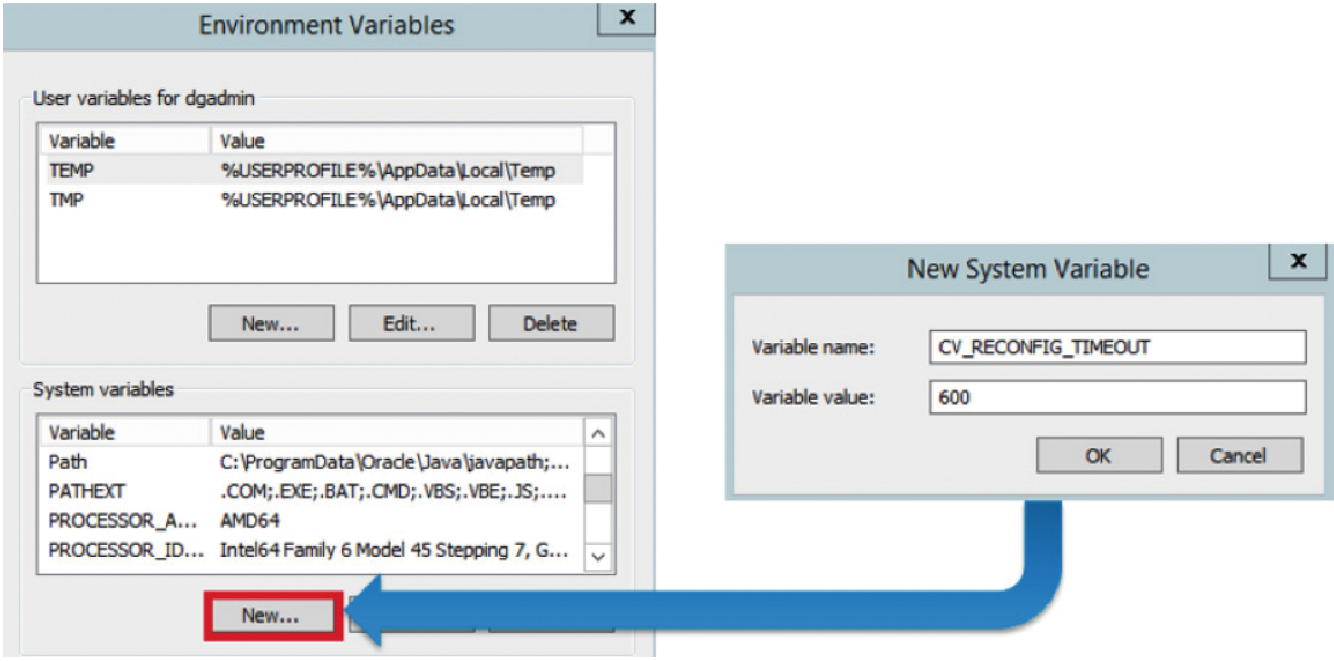
Task: Sort user variables by Value column header
Action: (397, 141)
